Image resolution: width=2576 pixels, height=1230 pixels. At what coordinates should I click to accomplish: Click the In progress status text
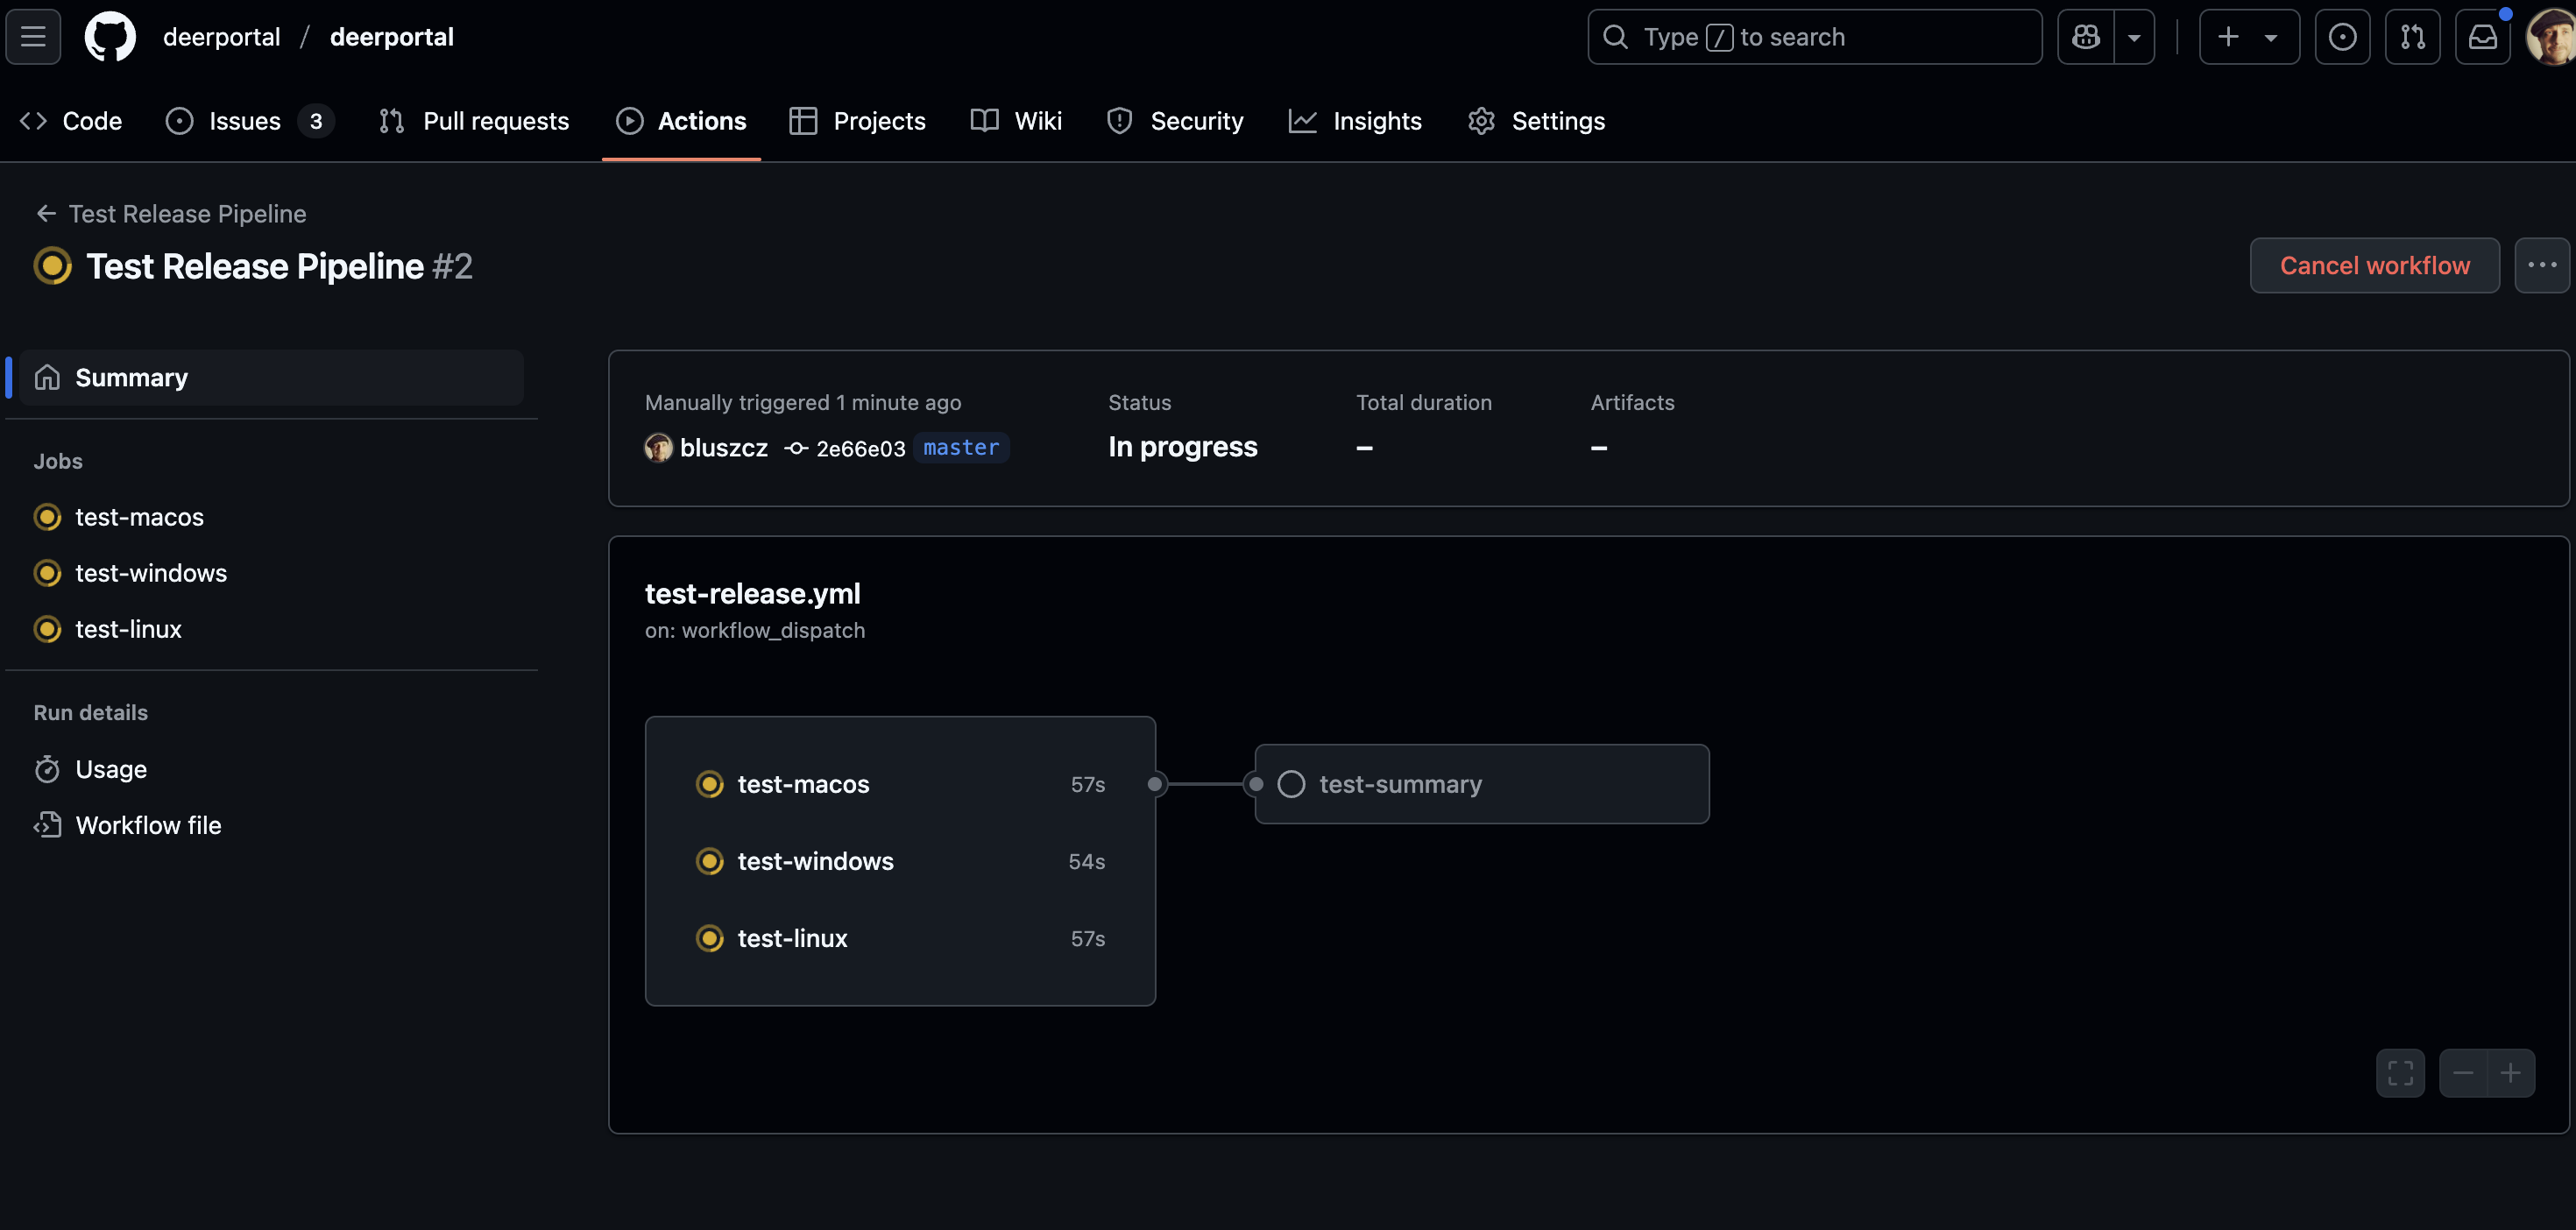1183,447
